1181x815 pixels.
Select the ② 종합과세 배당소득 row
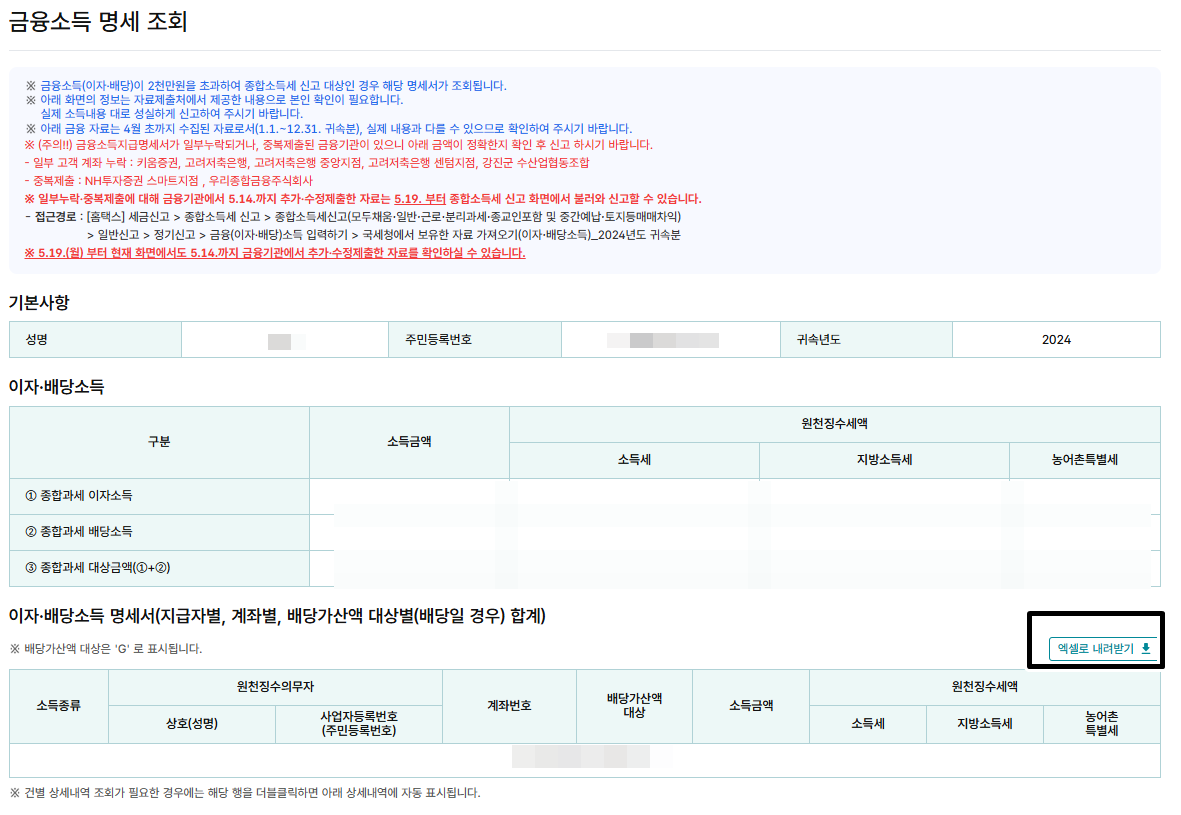[x=584, y=533]
